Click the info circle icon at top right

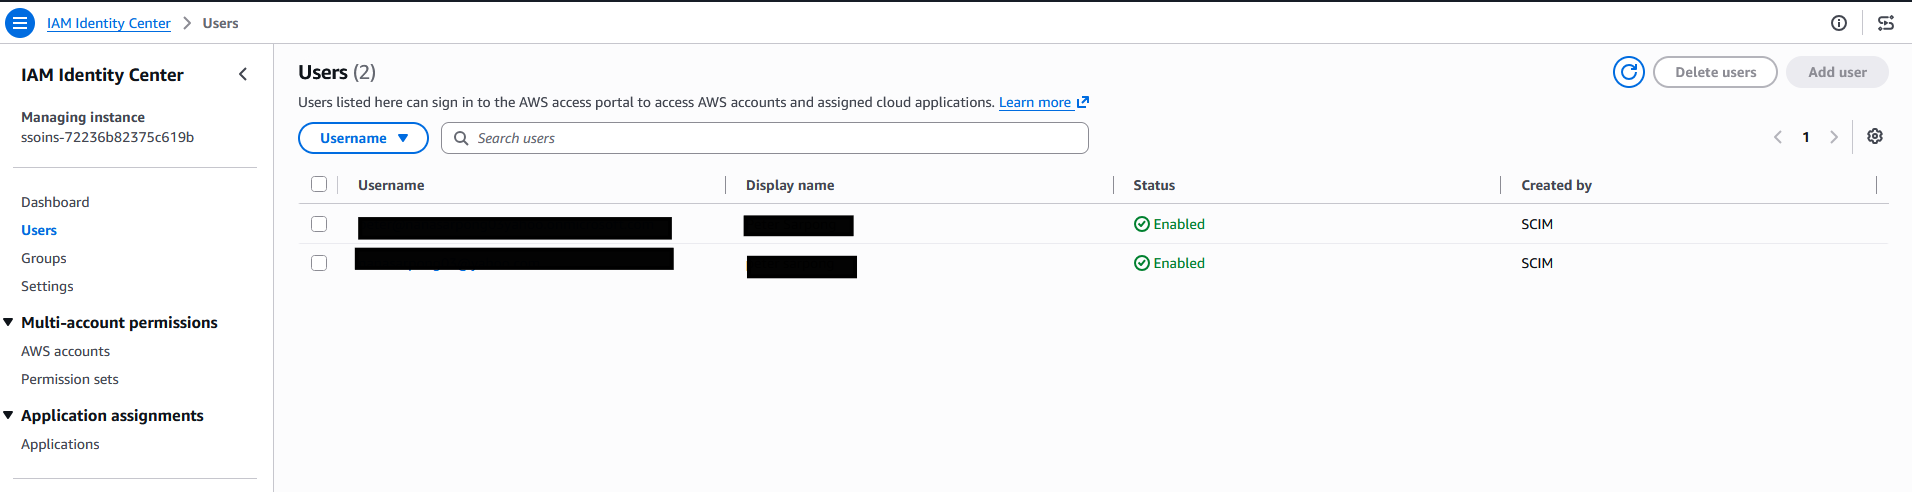pos(1839,23)
